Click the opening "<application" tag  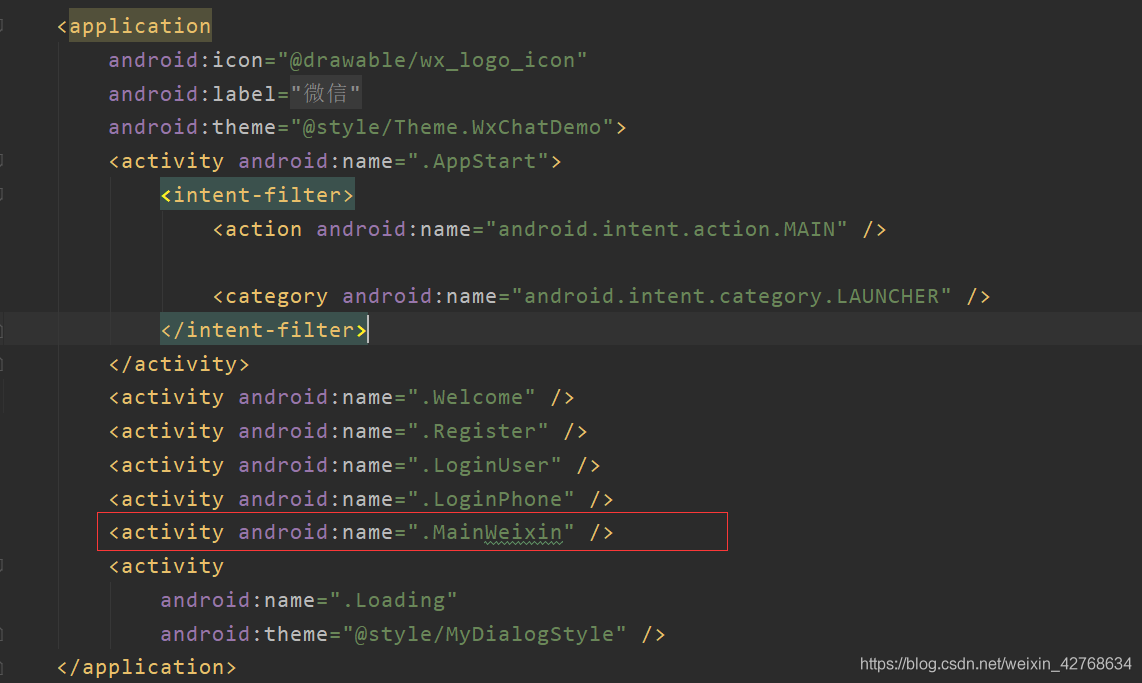click(134, 26)
